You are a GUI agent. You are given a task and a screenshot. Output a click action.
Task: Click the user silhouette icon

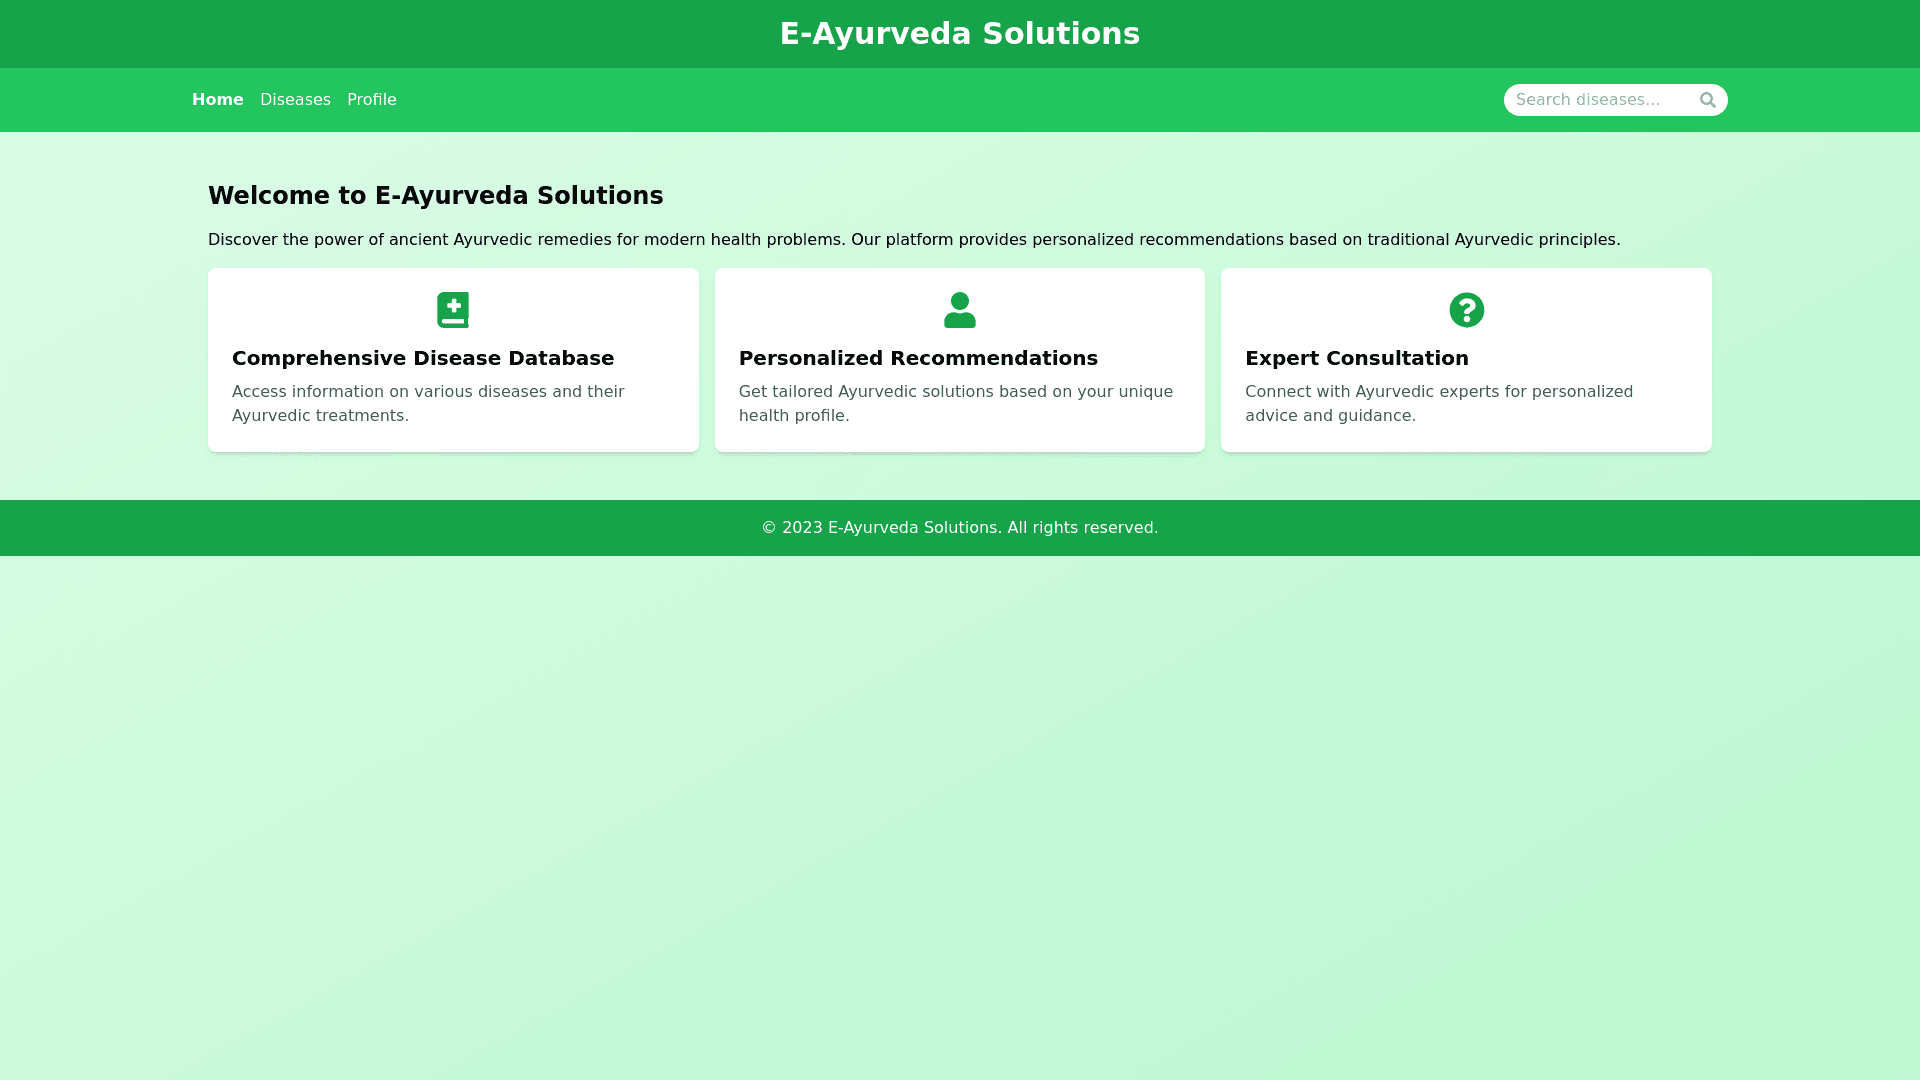[959, 310]
